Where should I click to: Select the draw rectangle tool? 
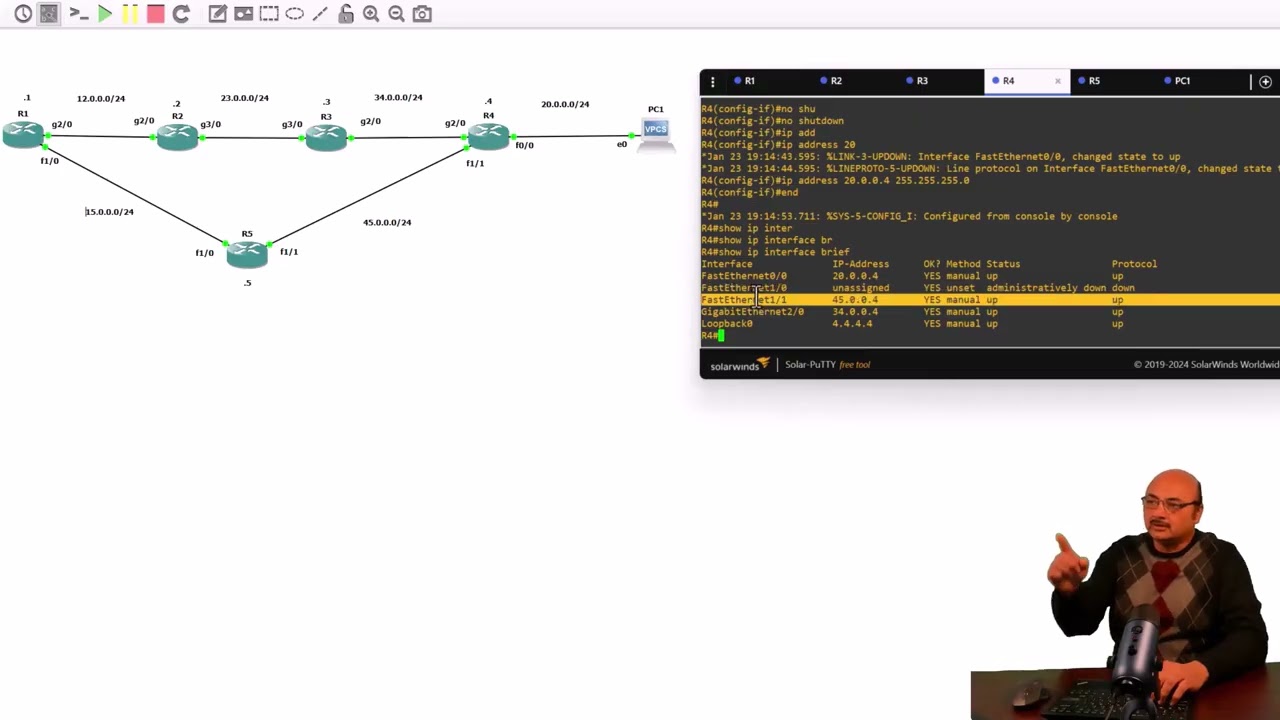pyautogui.click(x=269, y=14)
